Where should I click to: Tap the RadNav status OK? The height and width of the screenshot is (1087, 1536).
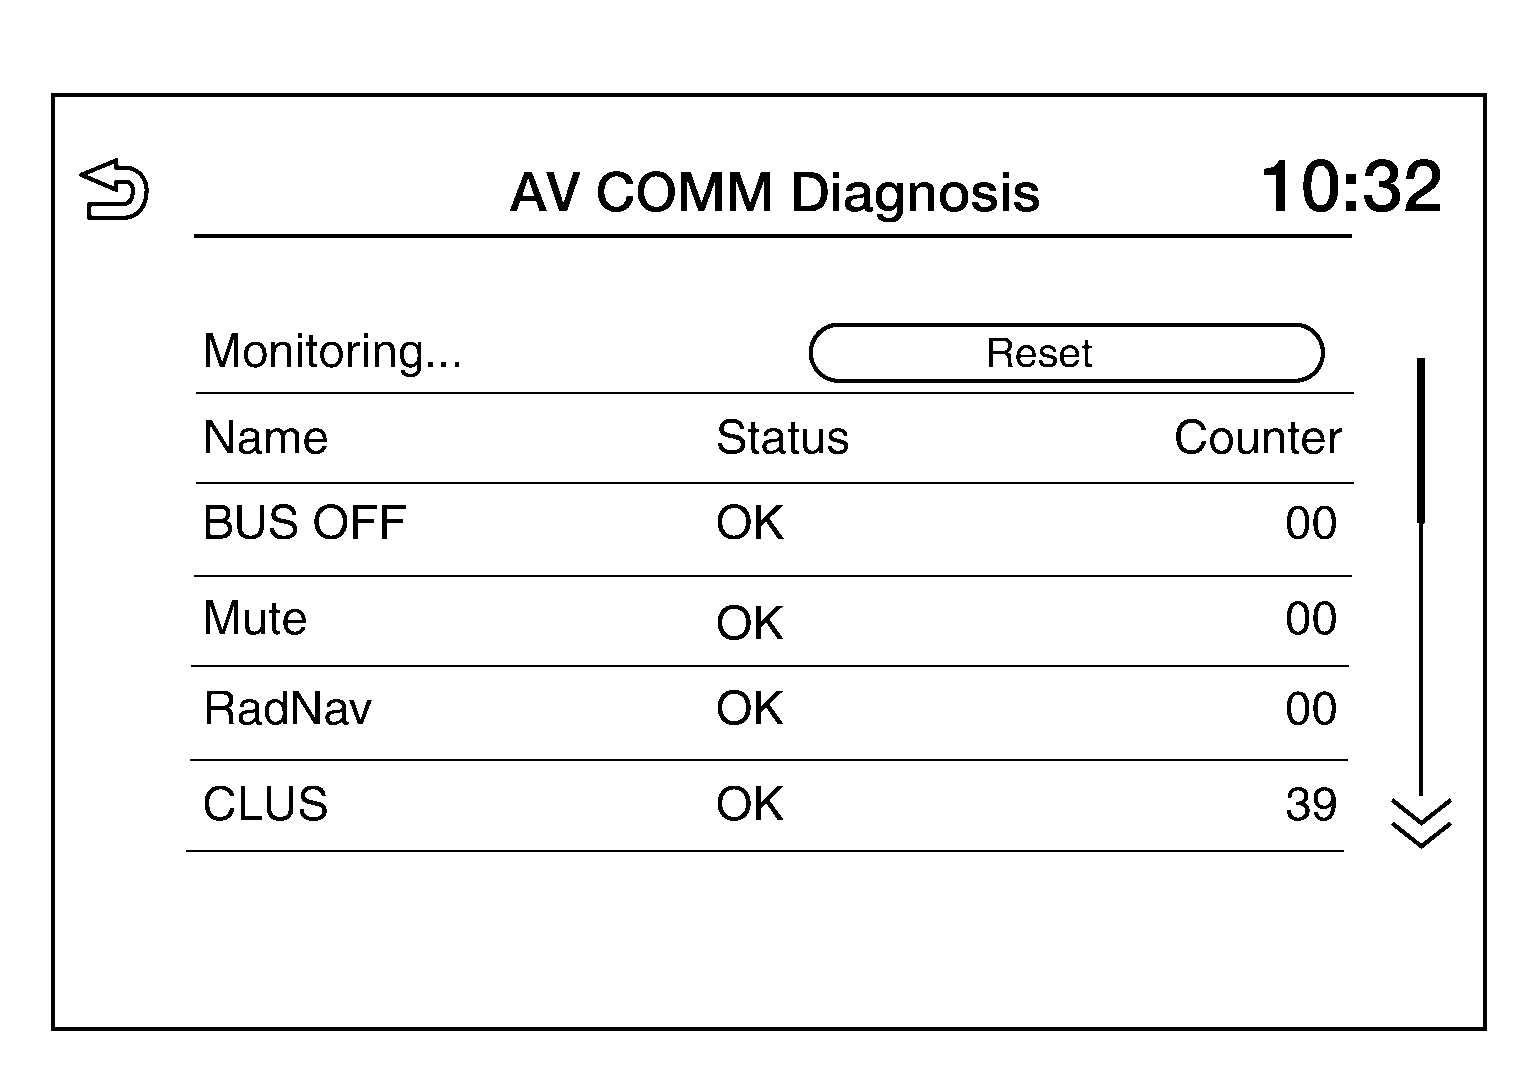point(749,709)
